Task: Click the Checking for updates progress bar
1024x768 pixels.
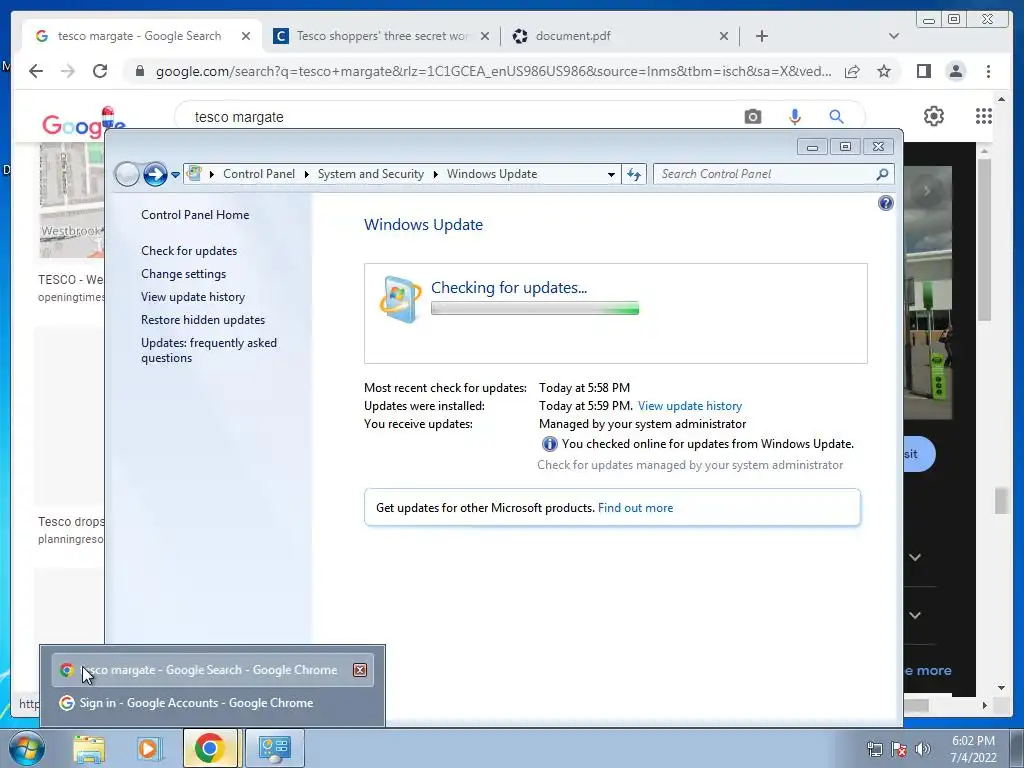Action: pyautogui.click(x=535, y=308)
